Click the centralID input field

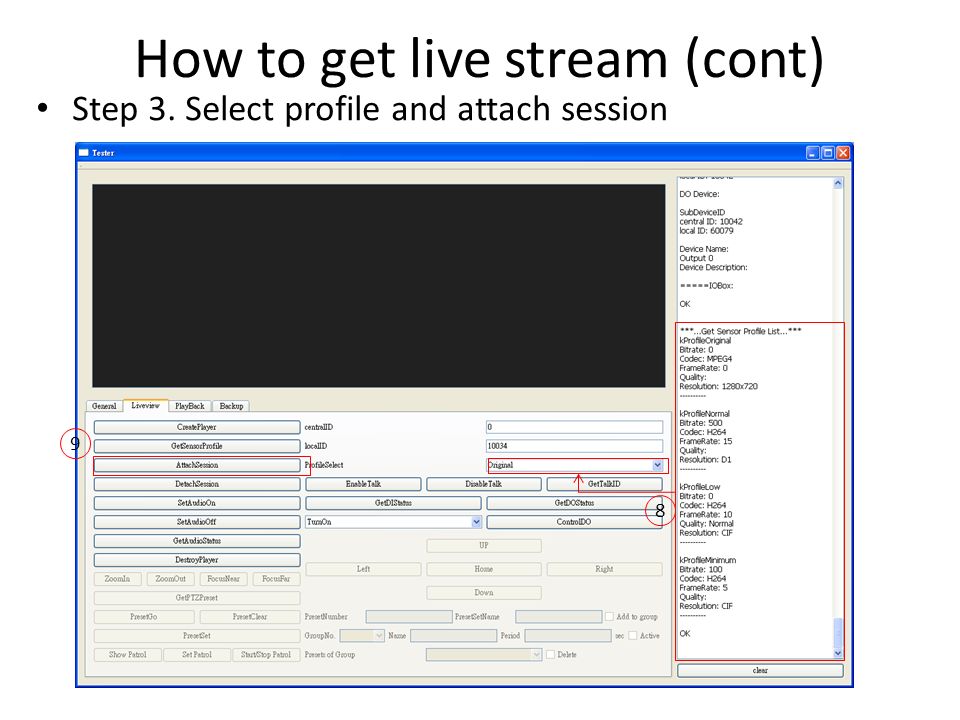[x=574, y=427]
